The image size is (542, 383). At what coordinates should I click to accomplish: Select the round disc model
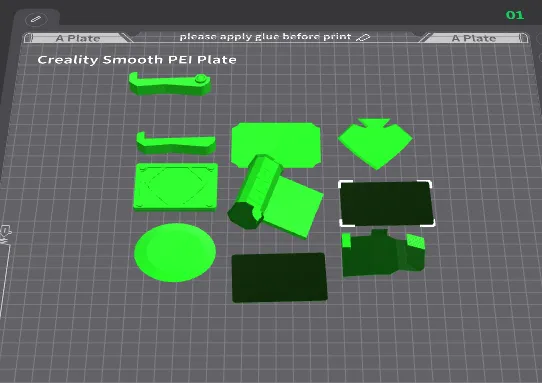(175, 252)
